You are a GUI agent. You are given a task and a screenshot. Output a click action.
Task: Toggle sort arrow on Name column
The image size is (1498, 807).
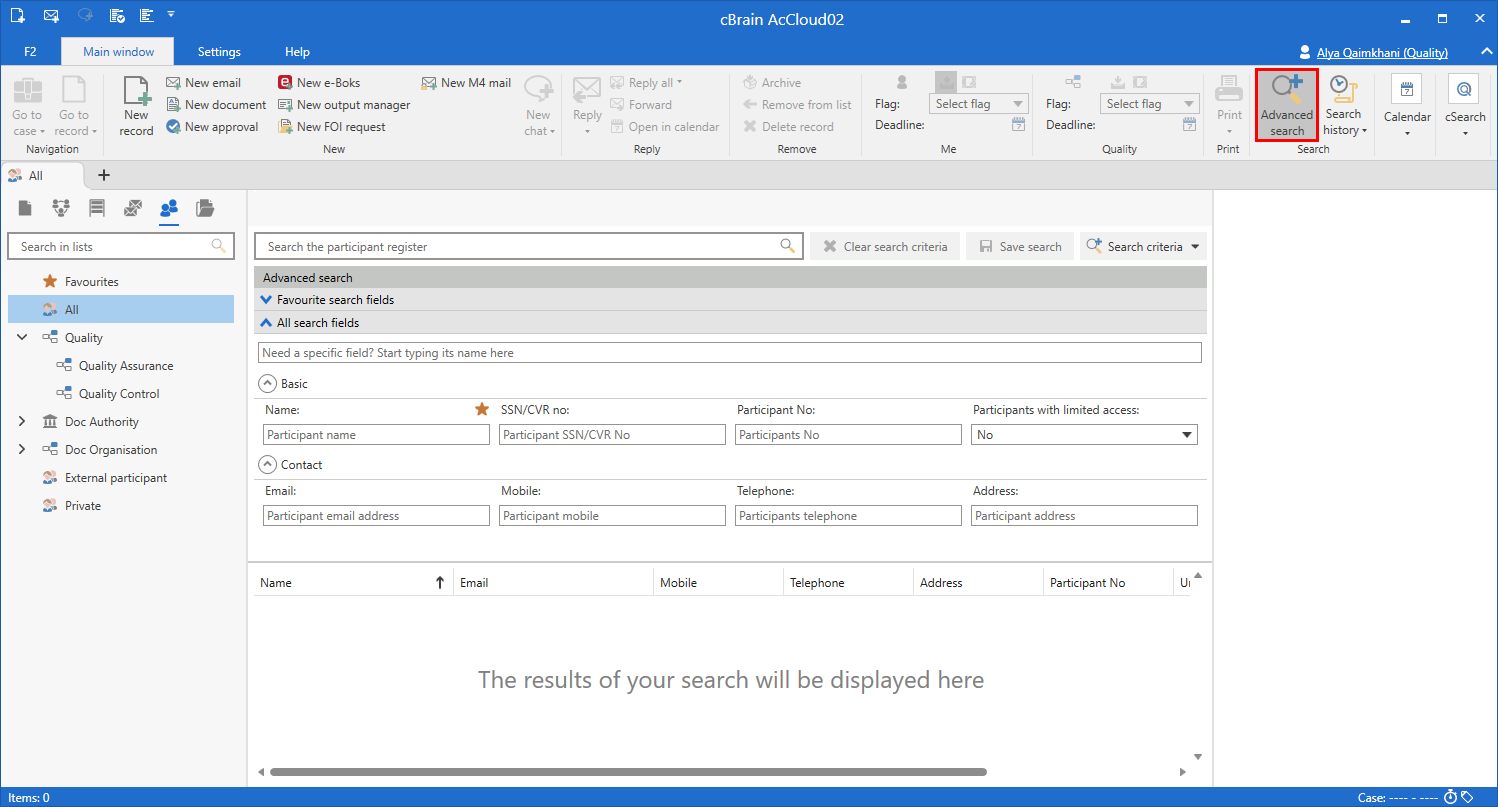coord(439,583)
